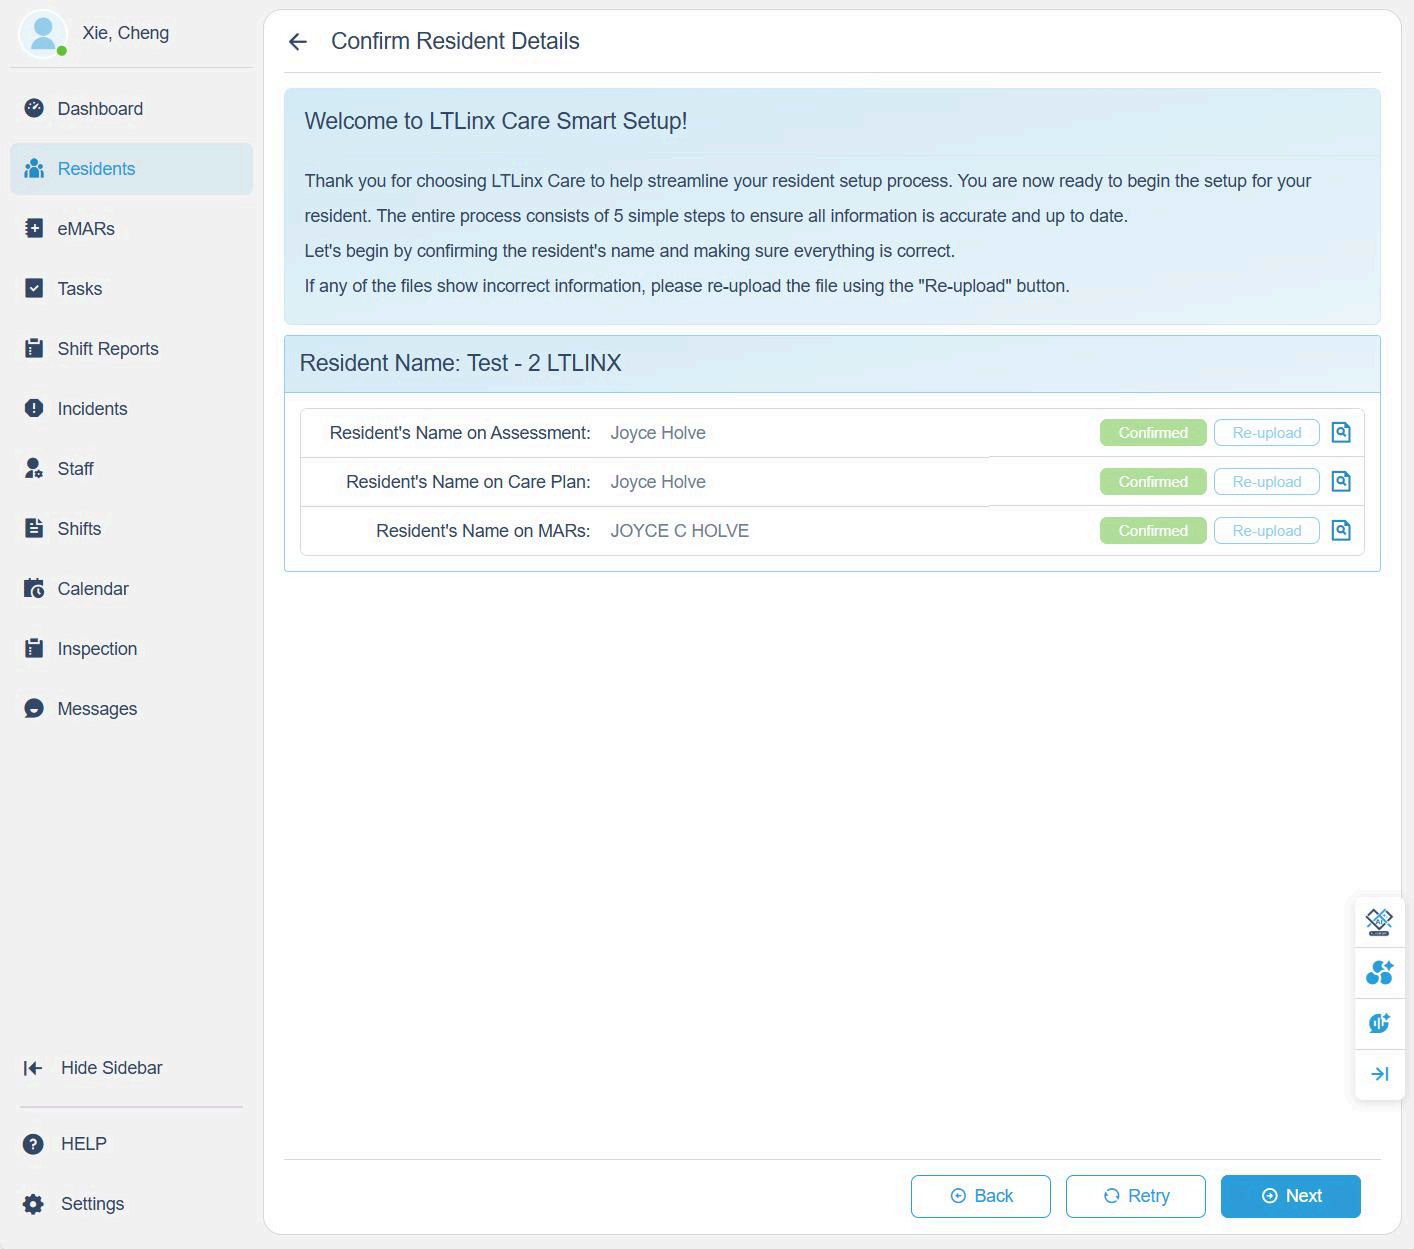Collapse floating toolbar with arrow-to-bar icon
1414x1249 pixels.
(x=1379, y=1074)
